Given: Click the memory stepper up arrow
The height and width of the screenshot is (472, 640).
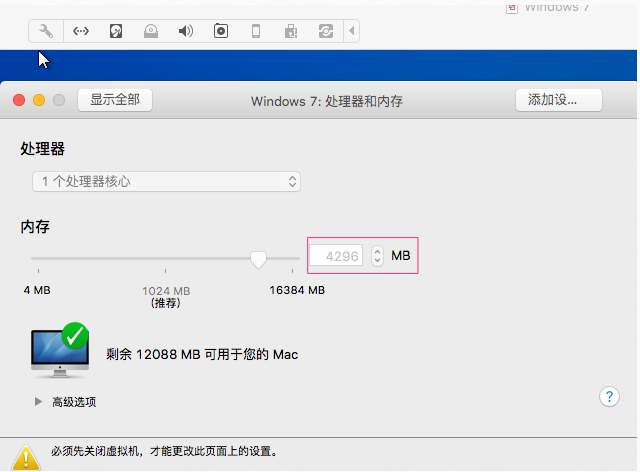Looking at the screenshot, I should pos(377,251).
